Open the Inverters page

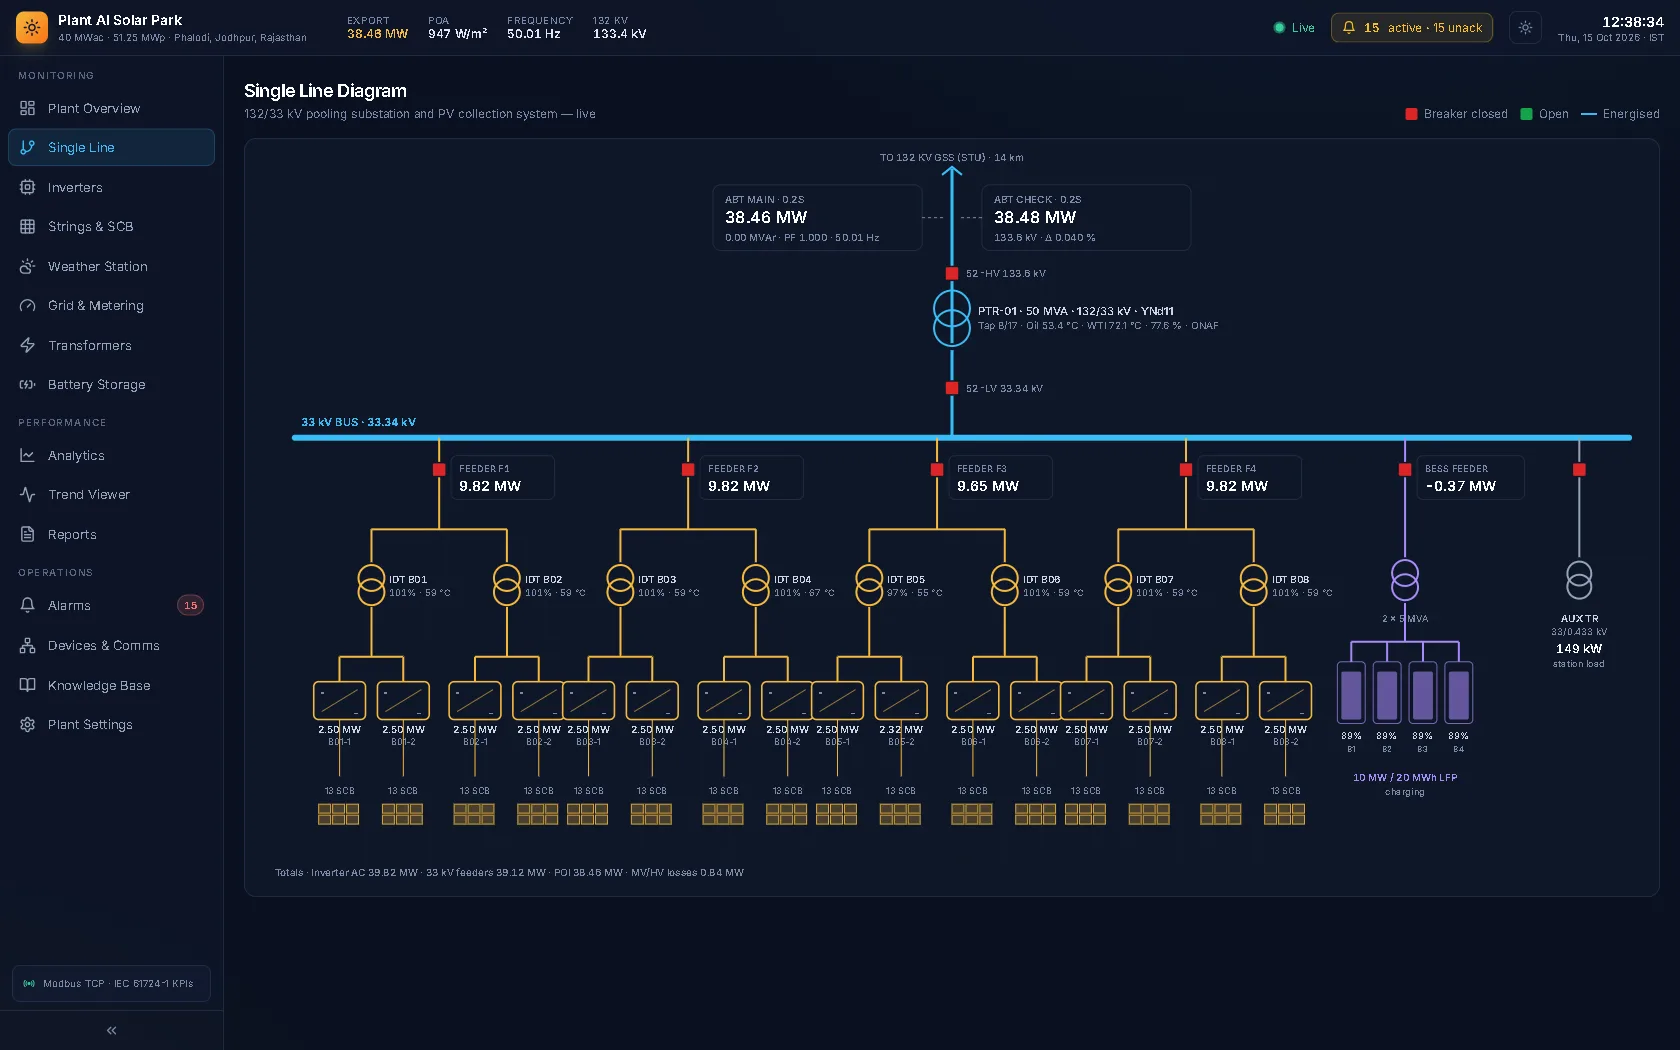(x=111, y=187)
